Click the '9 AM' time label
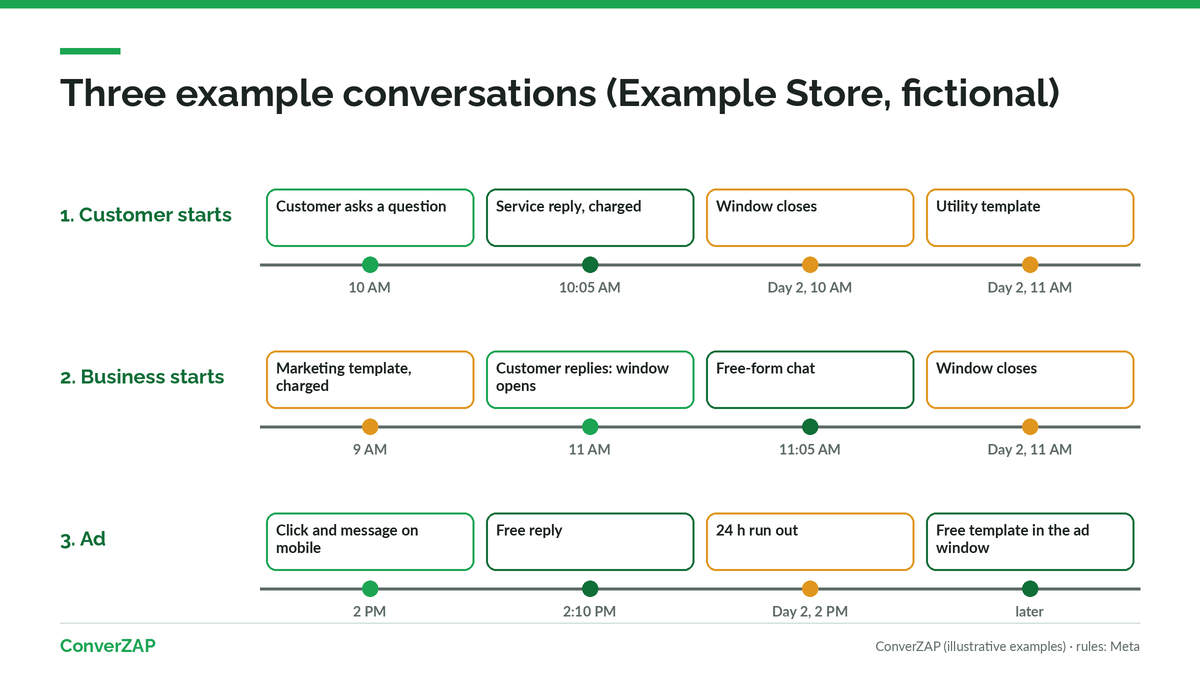 [x=370, y=450]
